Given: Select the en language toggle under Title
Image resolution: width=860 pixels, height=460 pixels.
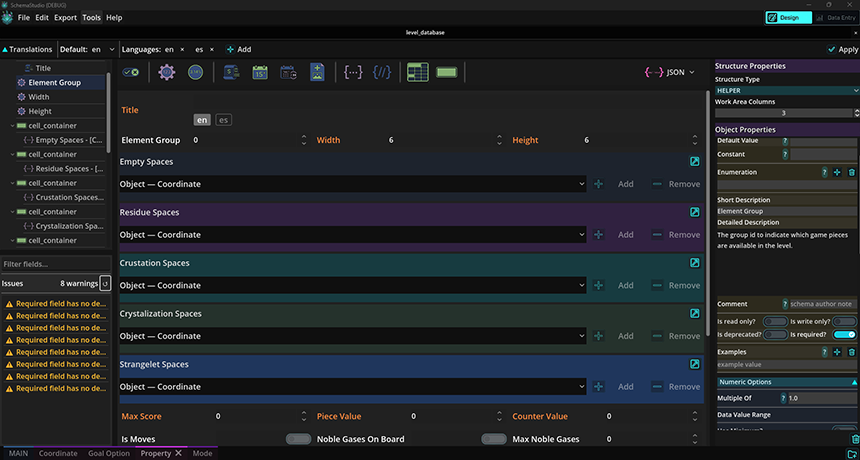Looking at the screenshot, I should pyautogui.click(x=202, y=120).
